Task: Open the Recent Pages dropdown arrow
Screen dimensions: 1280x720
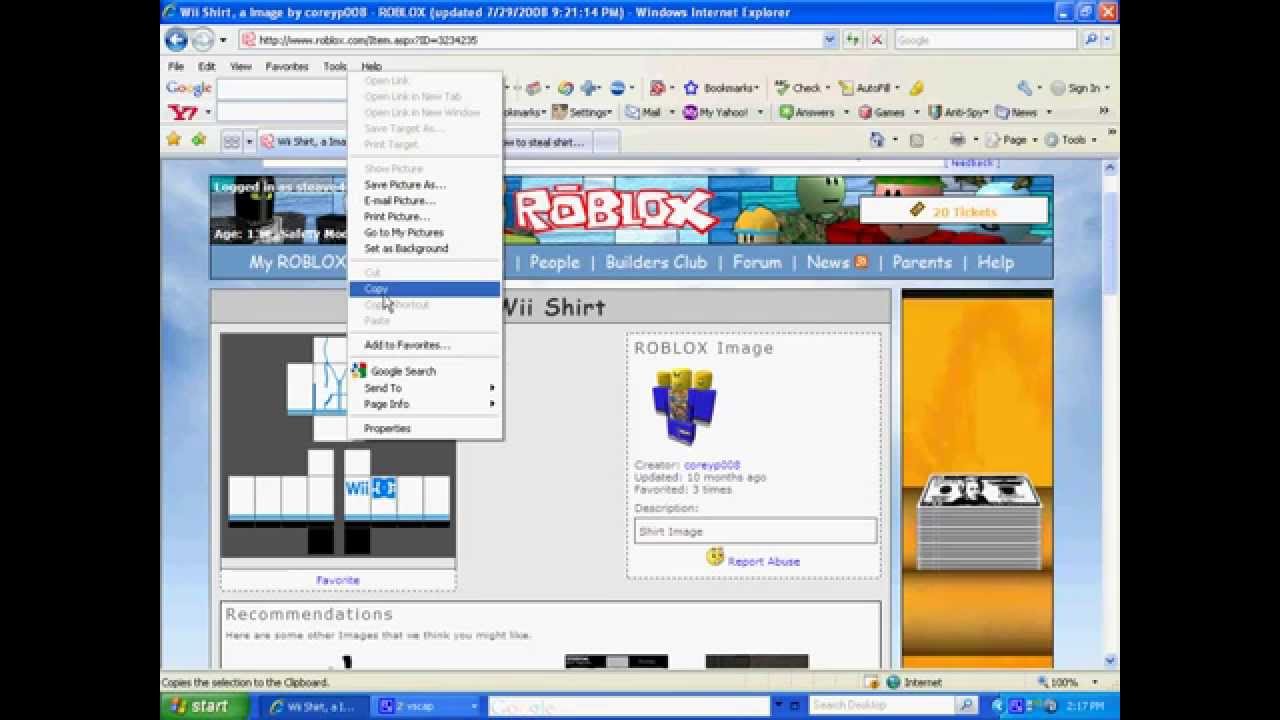Action: point(222,40)
